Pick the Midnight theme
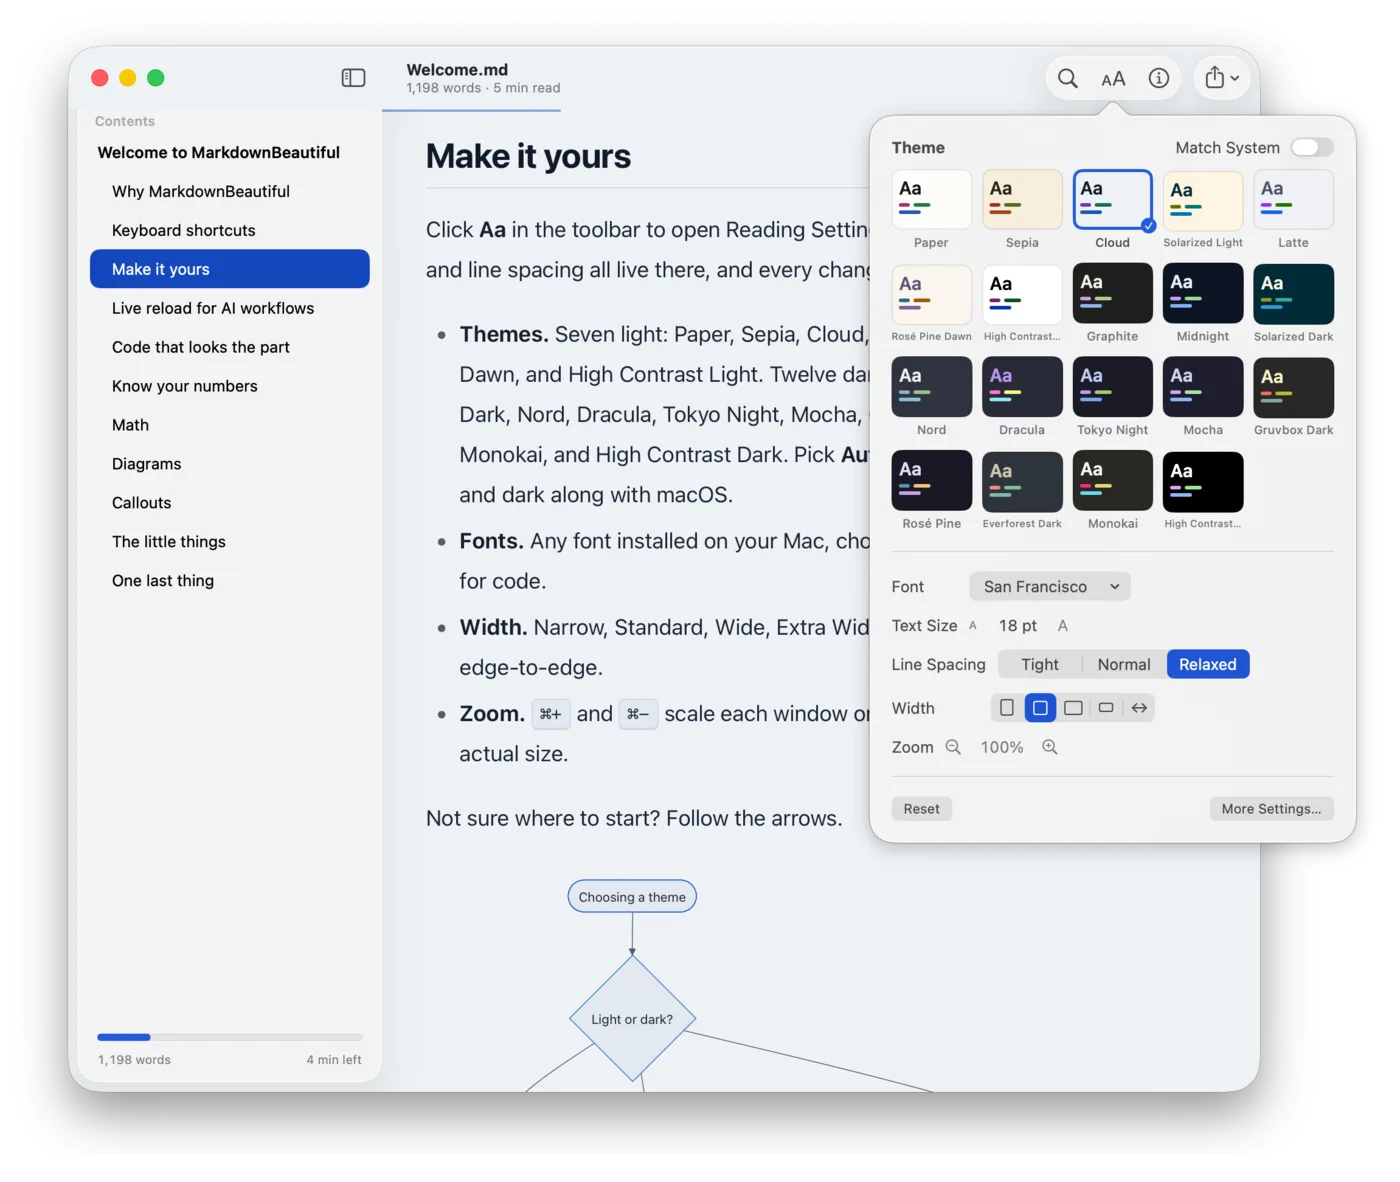1400x1182 pixels. (x=1203, y=293)
